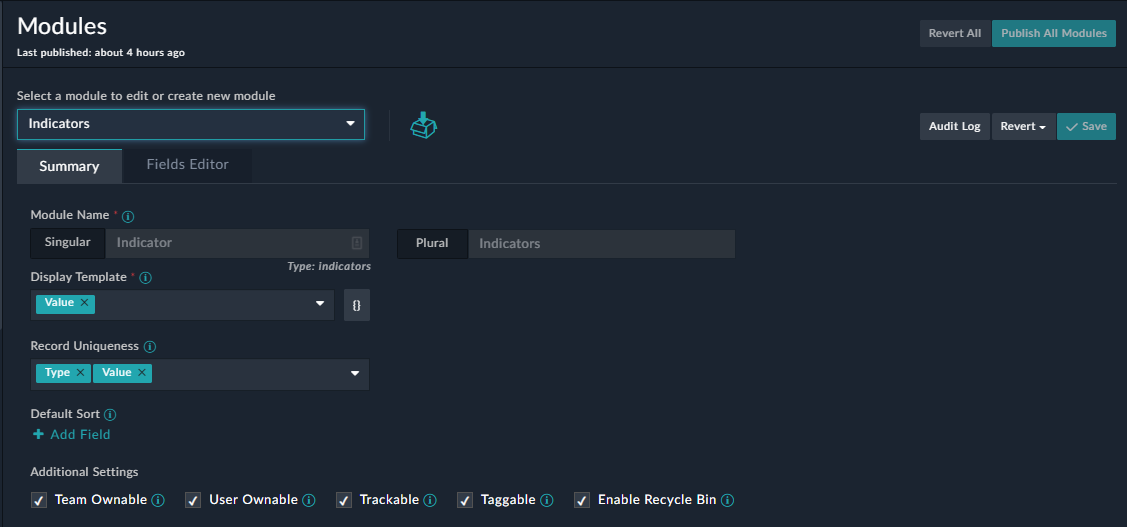Click the Additional Settings label
The image size is (1127, 527).
point(84,472)
